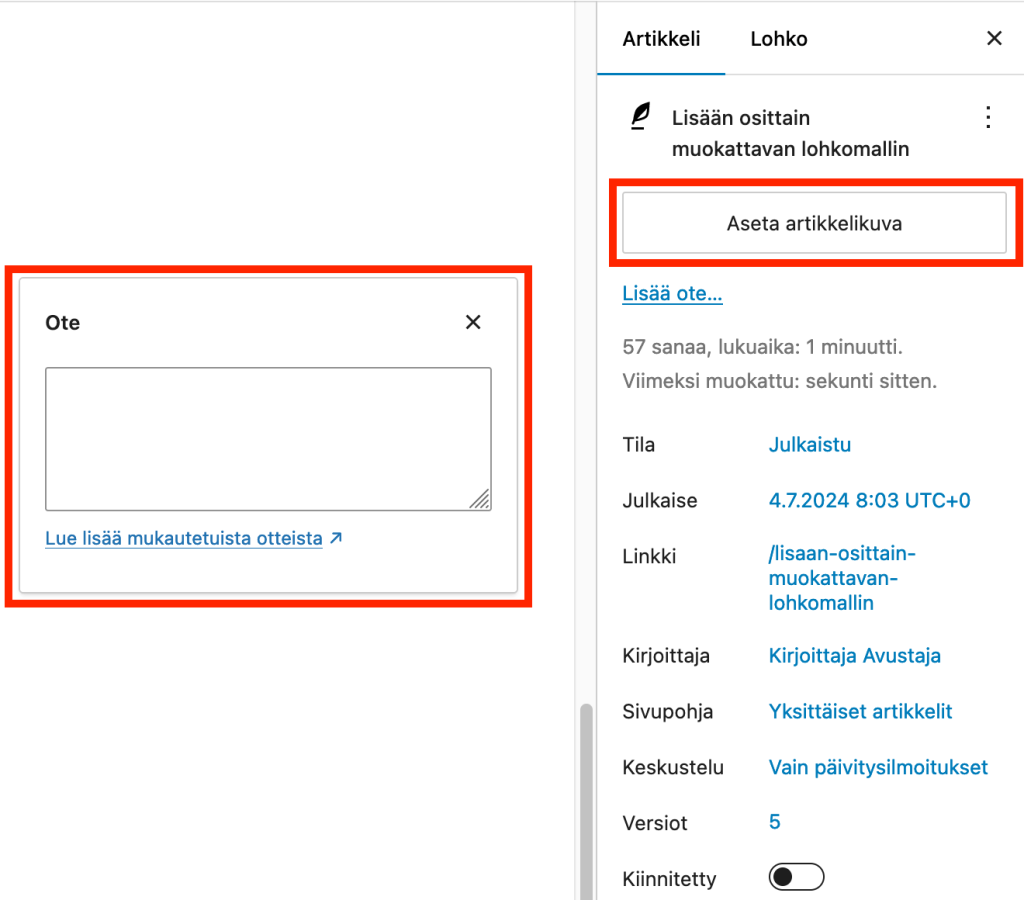The width and height of the screenshot is (1024, 900).
Task: Click the Keskustelu label
Action: click(673, 767)
